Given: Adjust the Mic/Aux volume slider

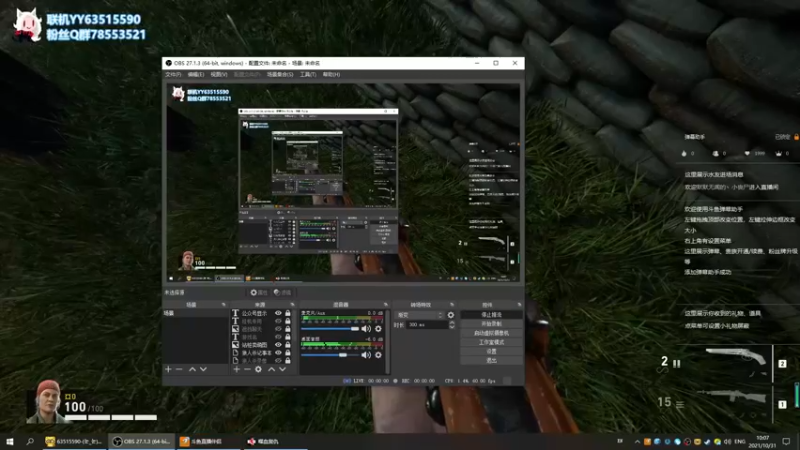Looking at the screenshot, I should (330, 329).
